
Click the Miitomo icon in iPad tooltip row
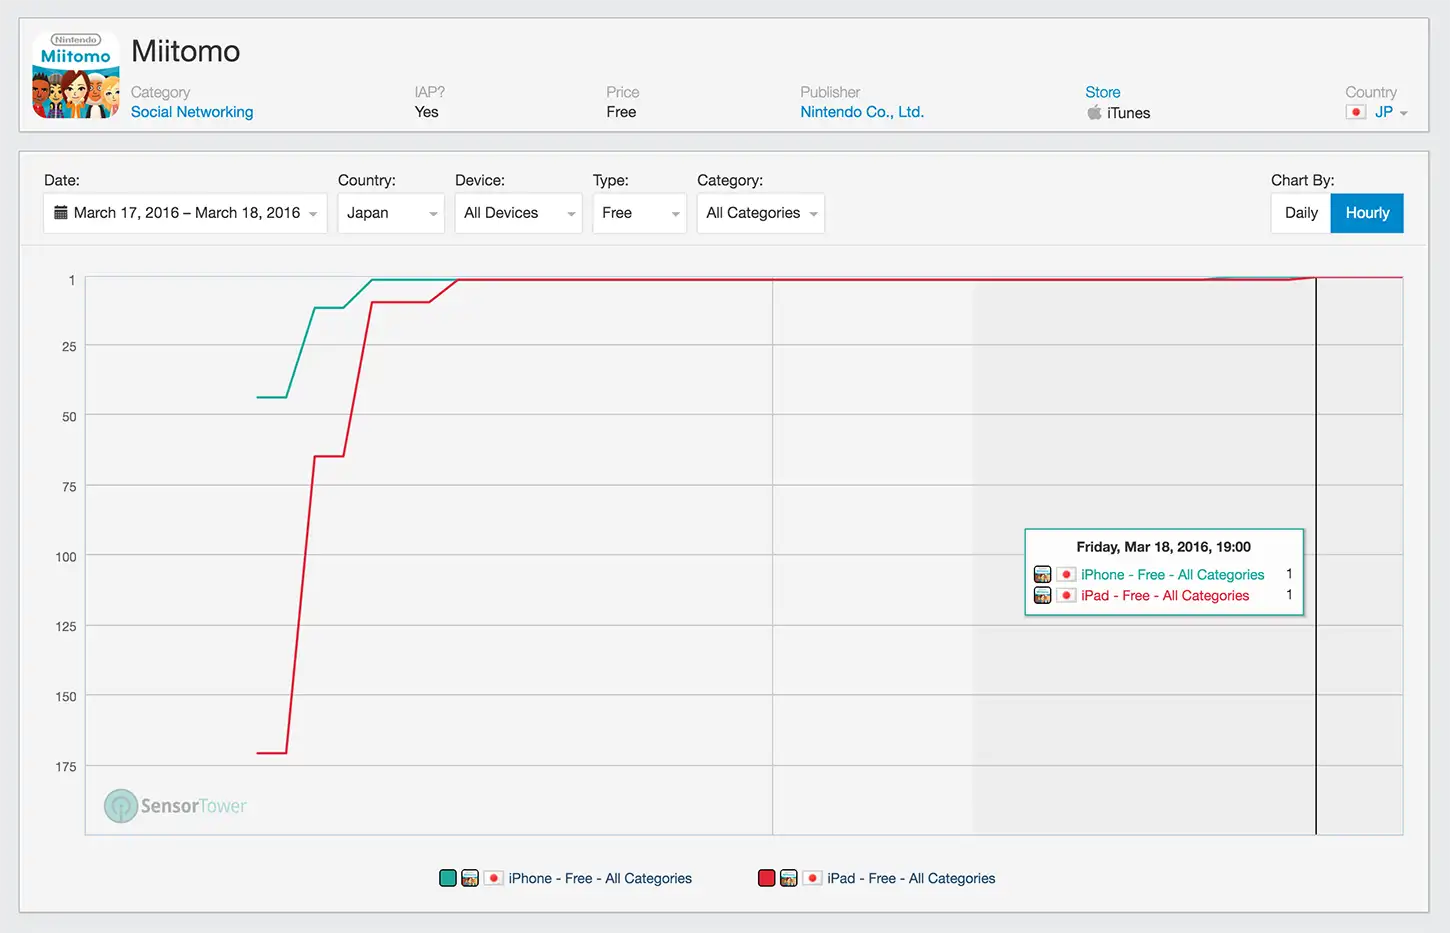(1042, 595)
